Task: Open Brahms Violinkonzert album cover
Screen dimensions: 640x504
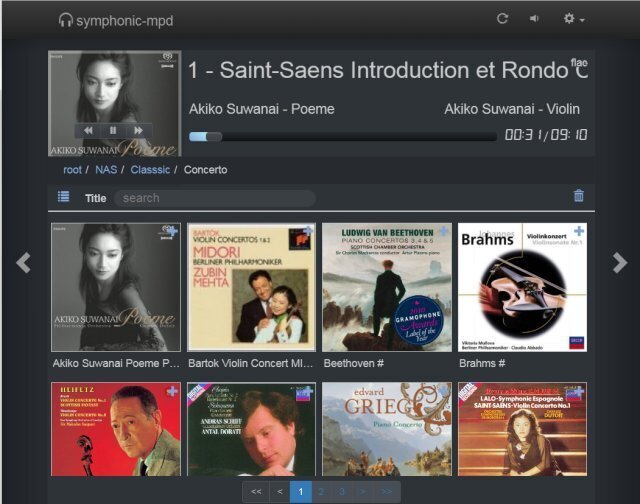Action: 522,287
